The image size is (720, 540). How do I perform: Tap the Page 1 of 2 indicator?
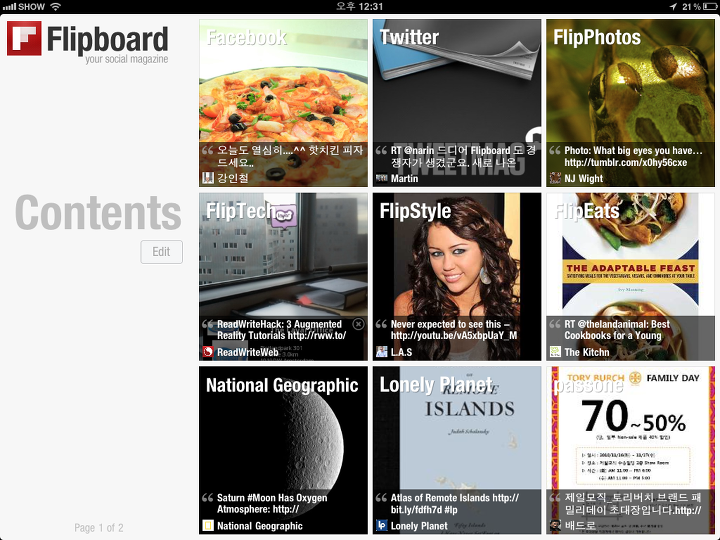(x=99, y=528)
